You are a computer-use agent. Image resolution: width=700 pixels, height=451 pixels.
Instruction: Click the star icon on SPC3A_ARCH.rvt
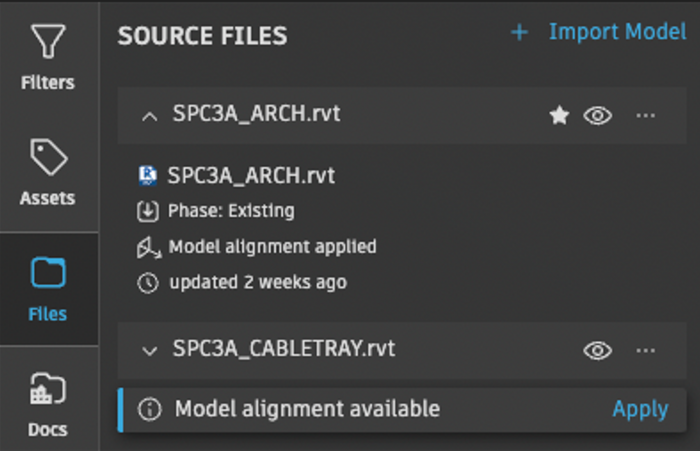(x=559, y=116)
